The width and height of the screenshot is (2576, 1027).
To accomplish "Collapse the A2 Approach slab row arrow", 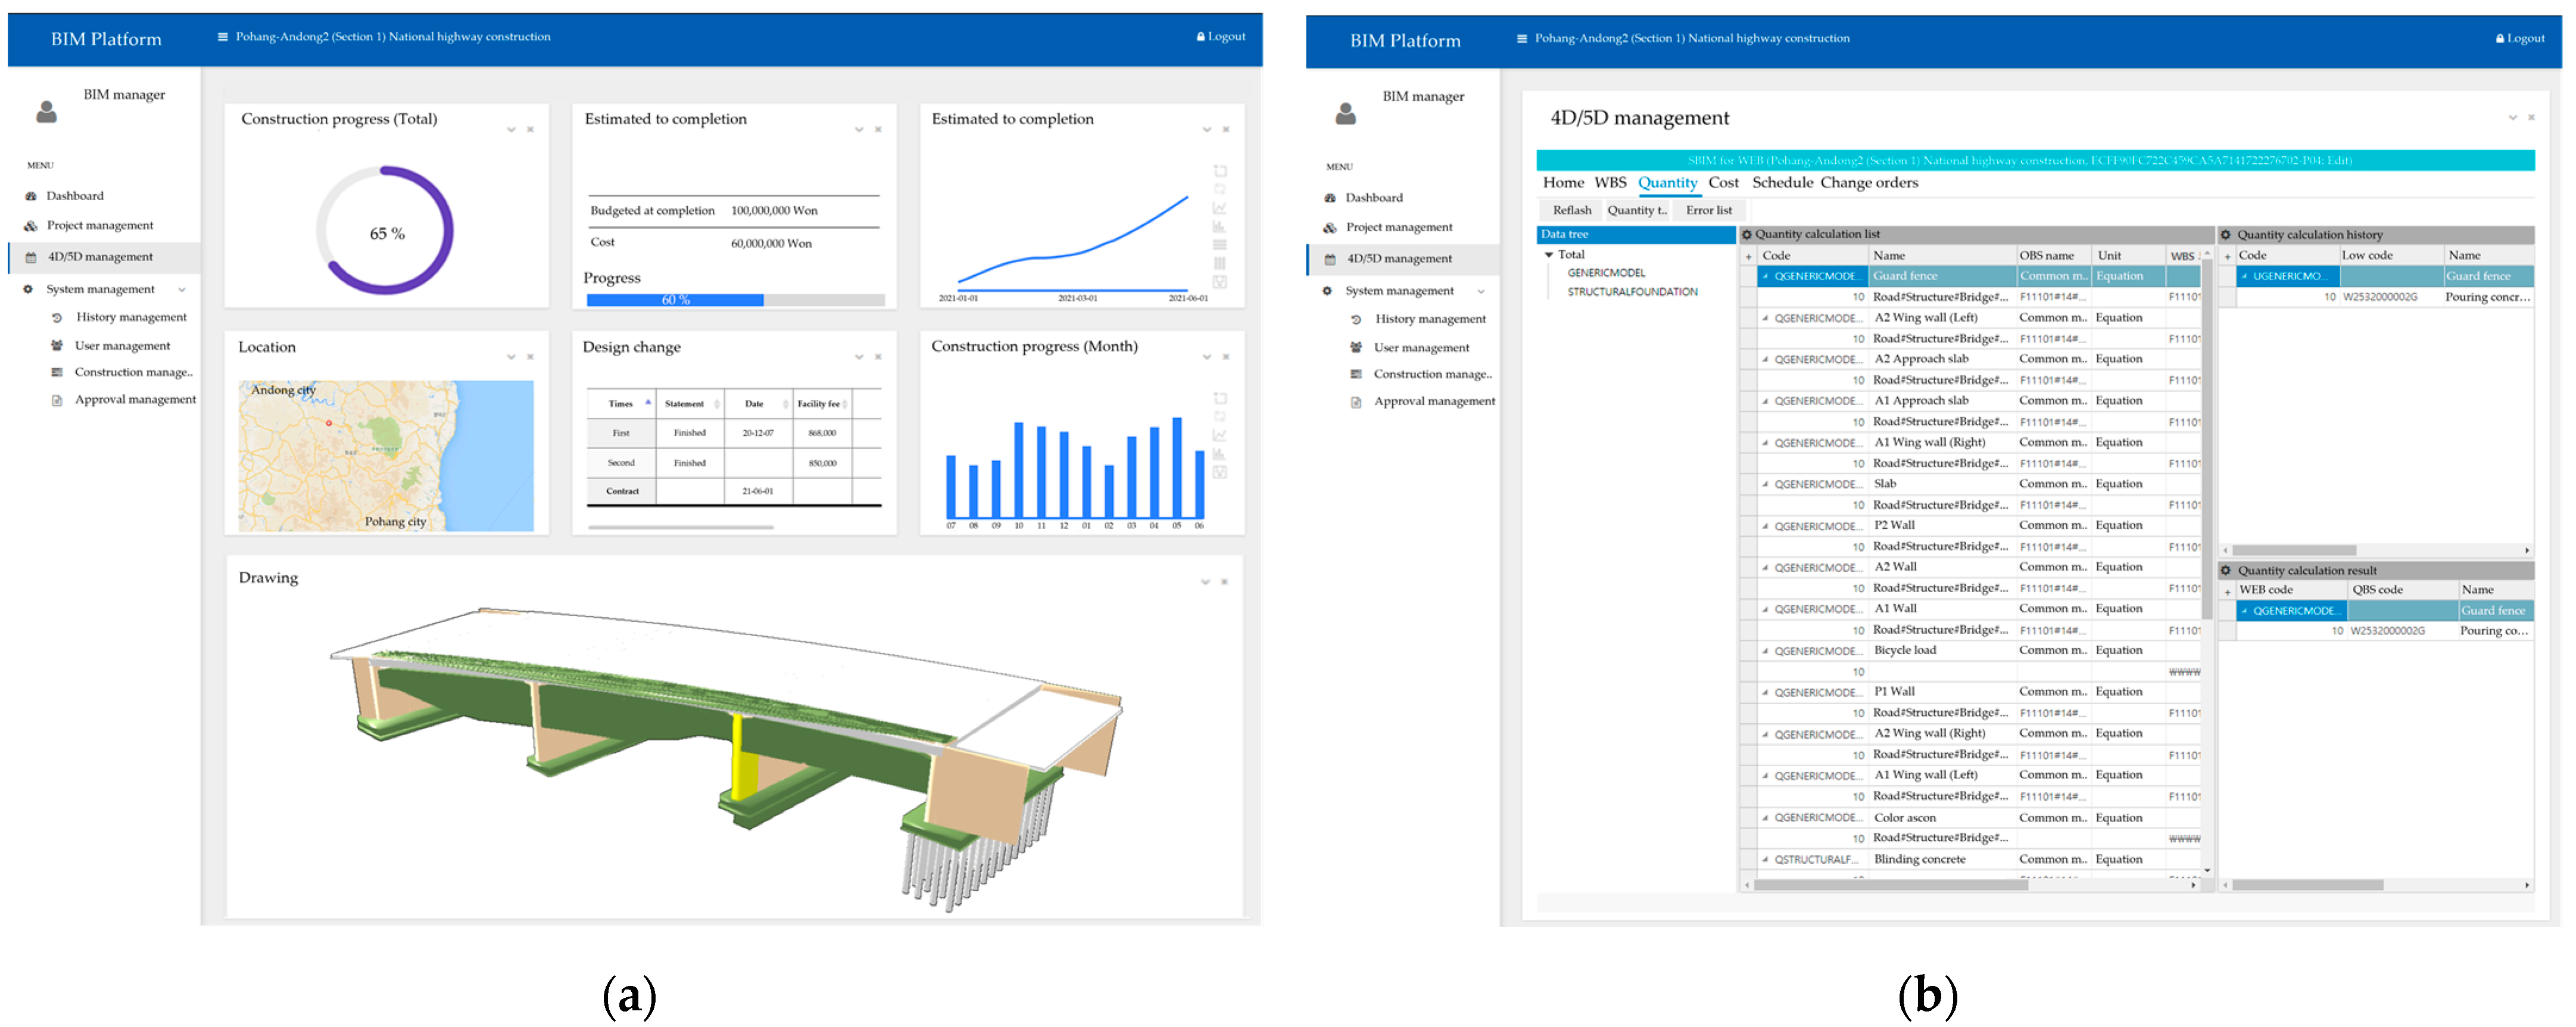I will point(1765,360).
